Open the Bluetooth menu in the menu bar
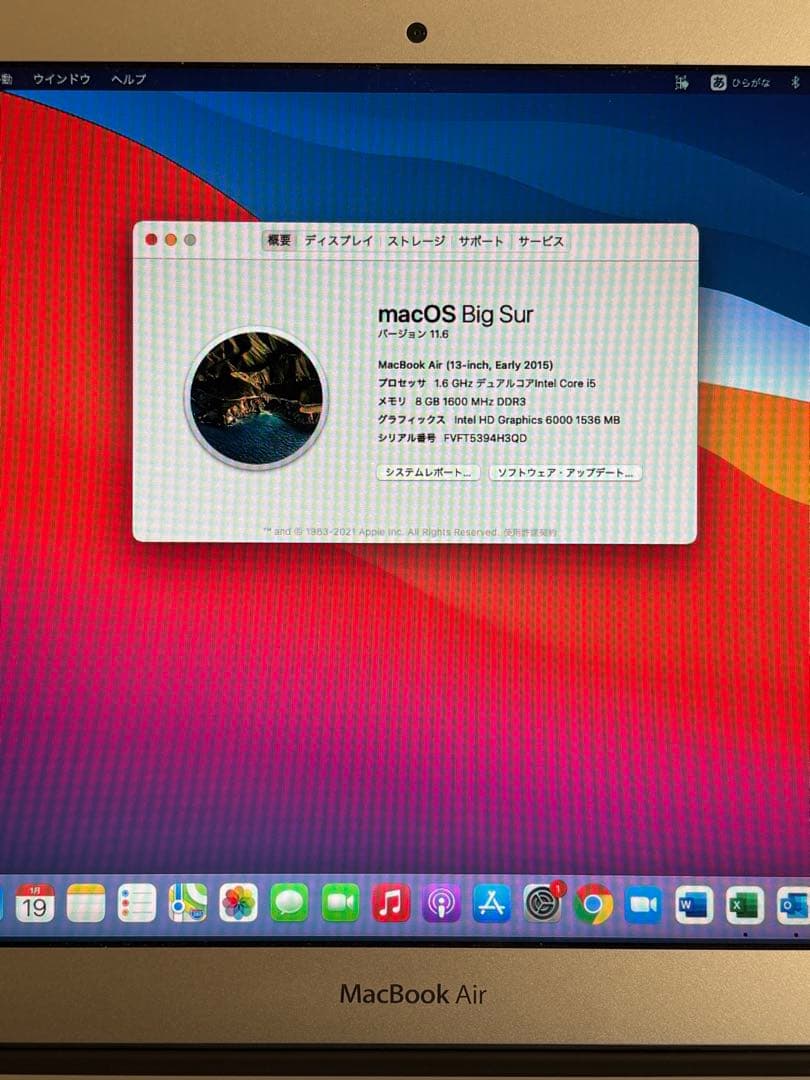 click(793, 82)
